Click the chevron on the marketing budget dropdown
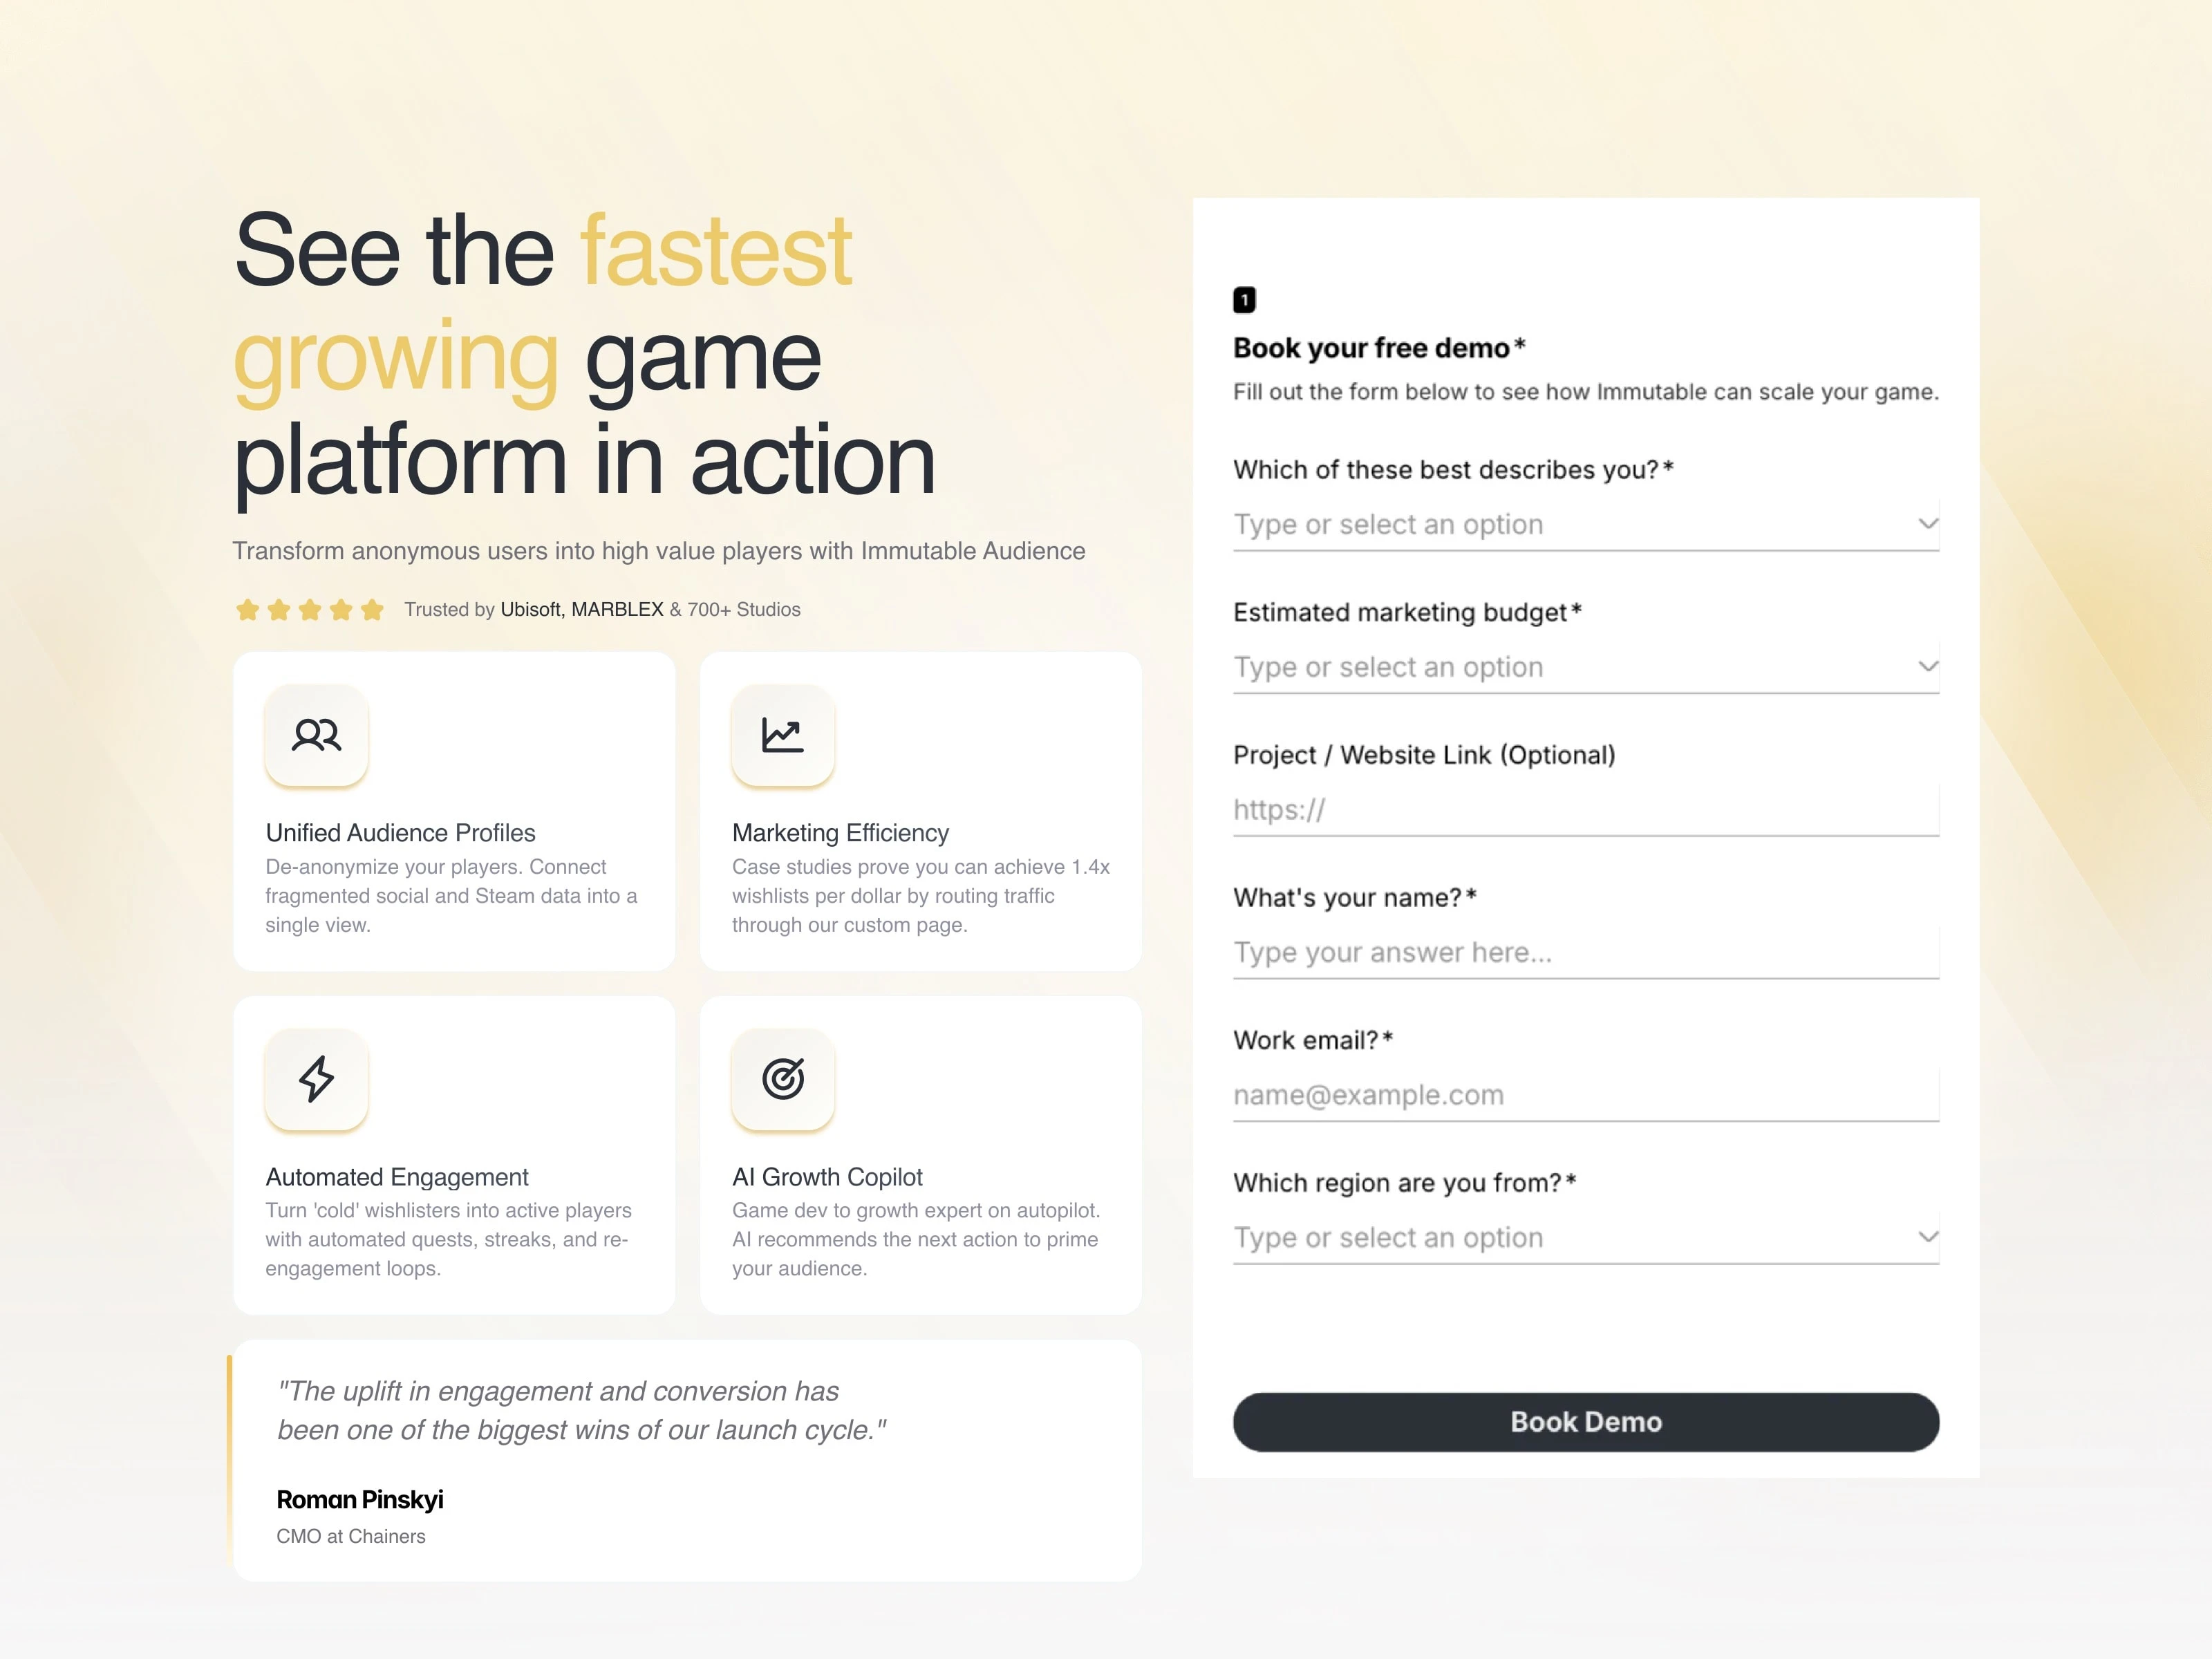The width and height of the screenshot is (2212, 1659). click(x=1927, y=666)
